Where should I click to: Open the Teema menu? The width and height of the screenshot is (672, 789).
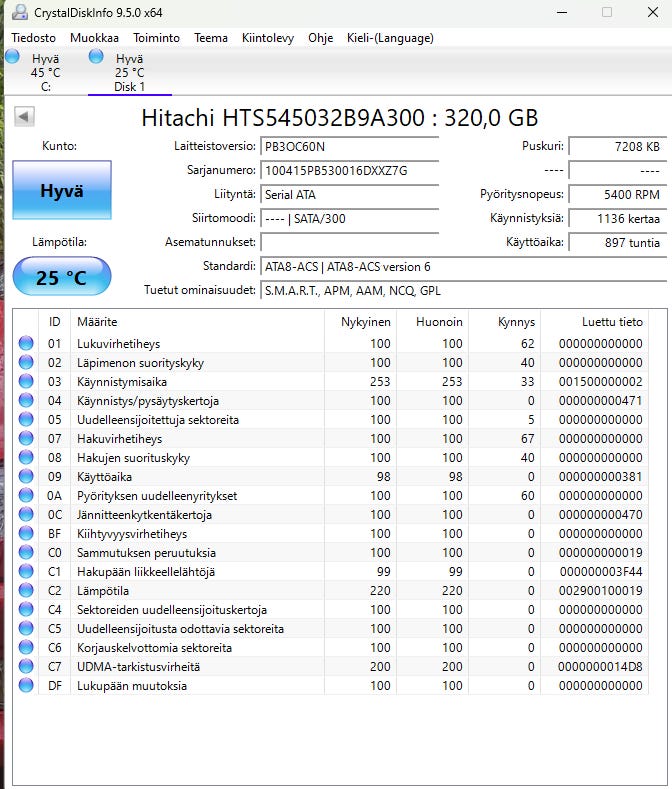coord(210,38)
